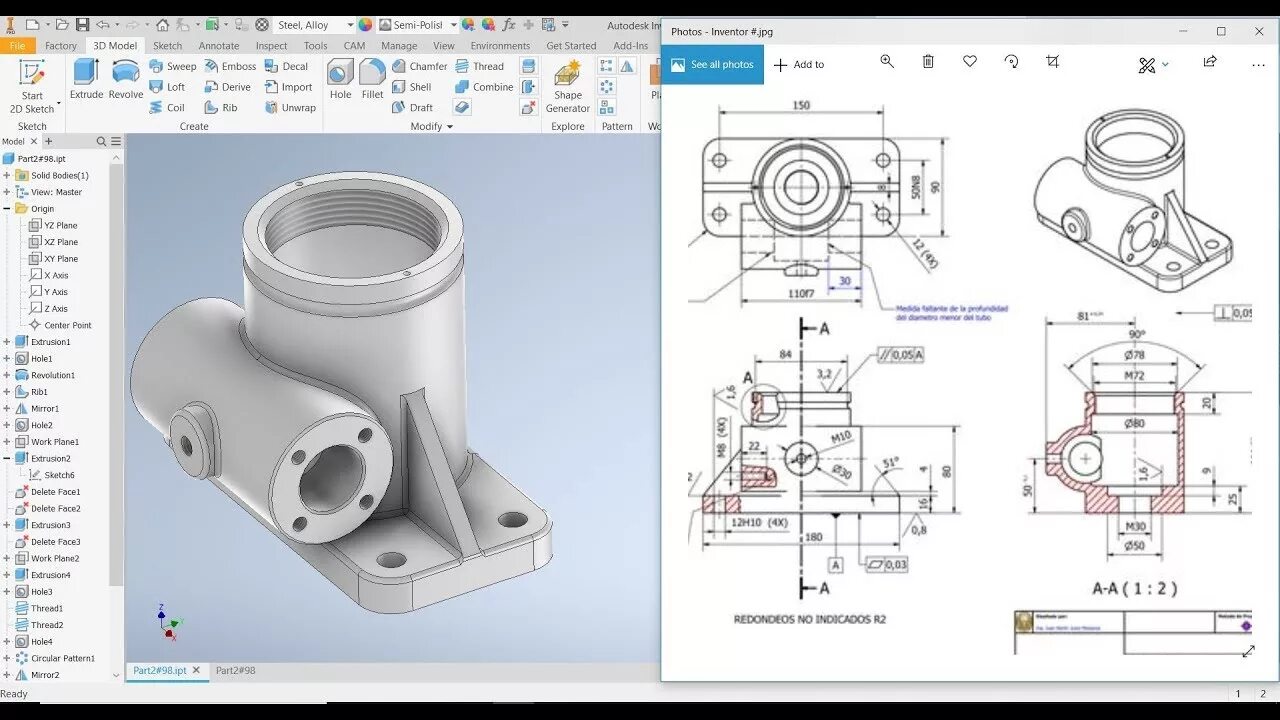Go to the Manage ribbon tab

pyautogui.click(x=399, y=46)
